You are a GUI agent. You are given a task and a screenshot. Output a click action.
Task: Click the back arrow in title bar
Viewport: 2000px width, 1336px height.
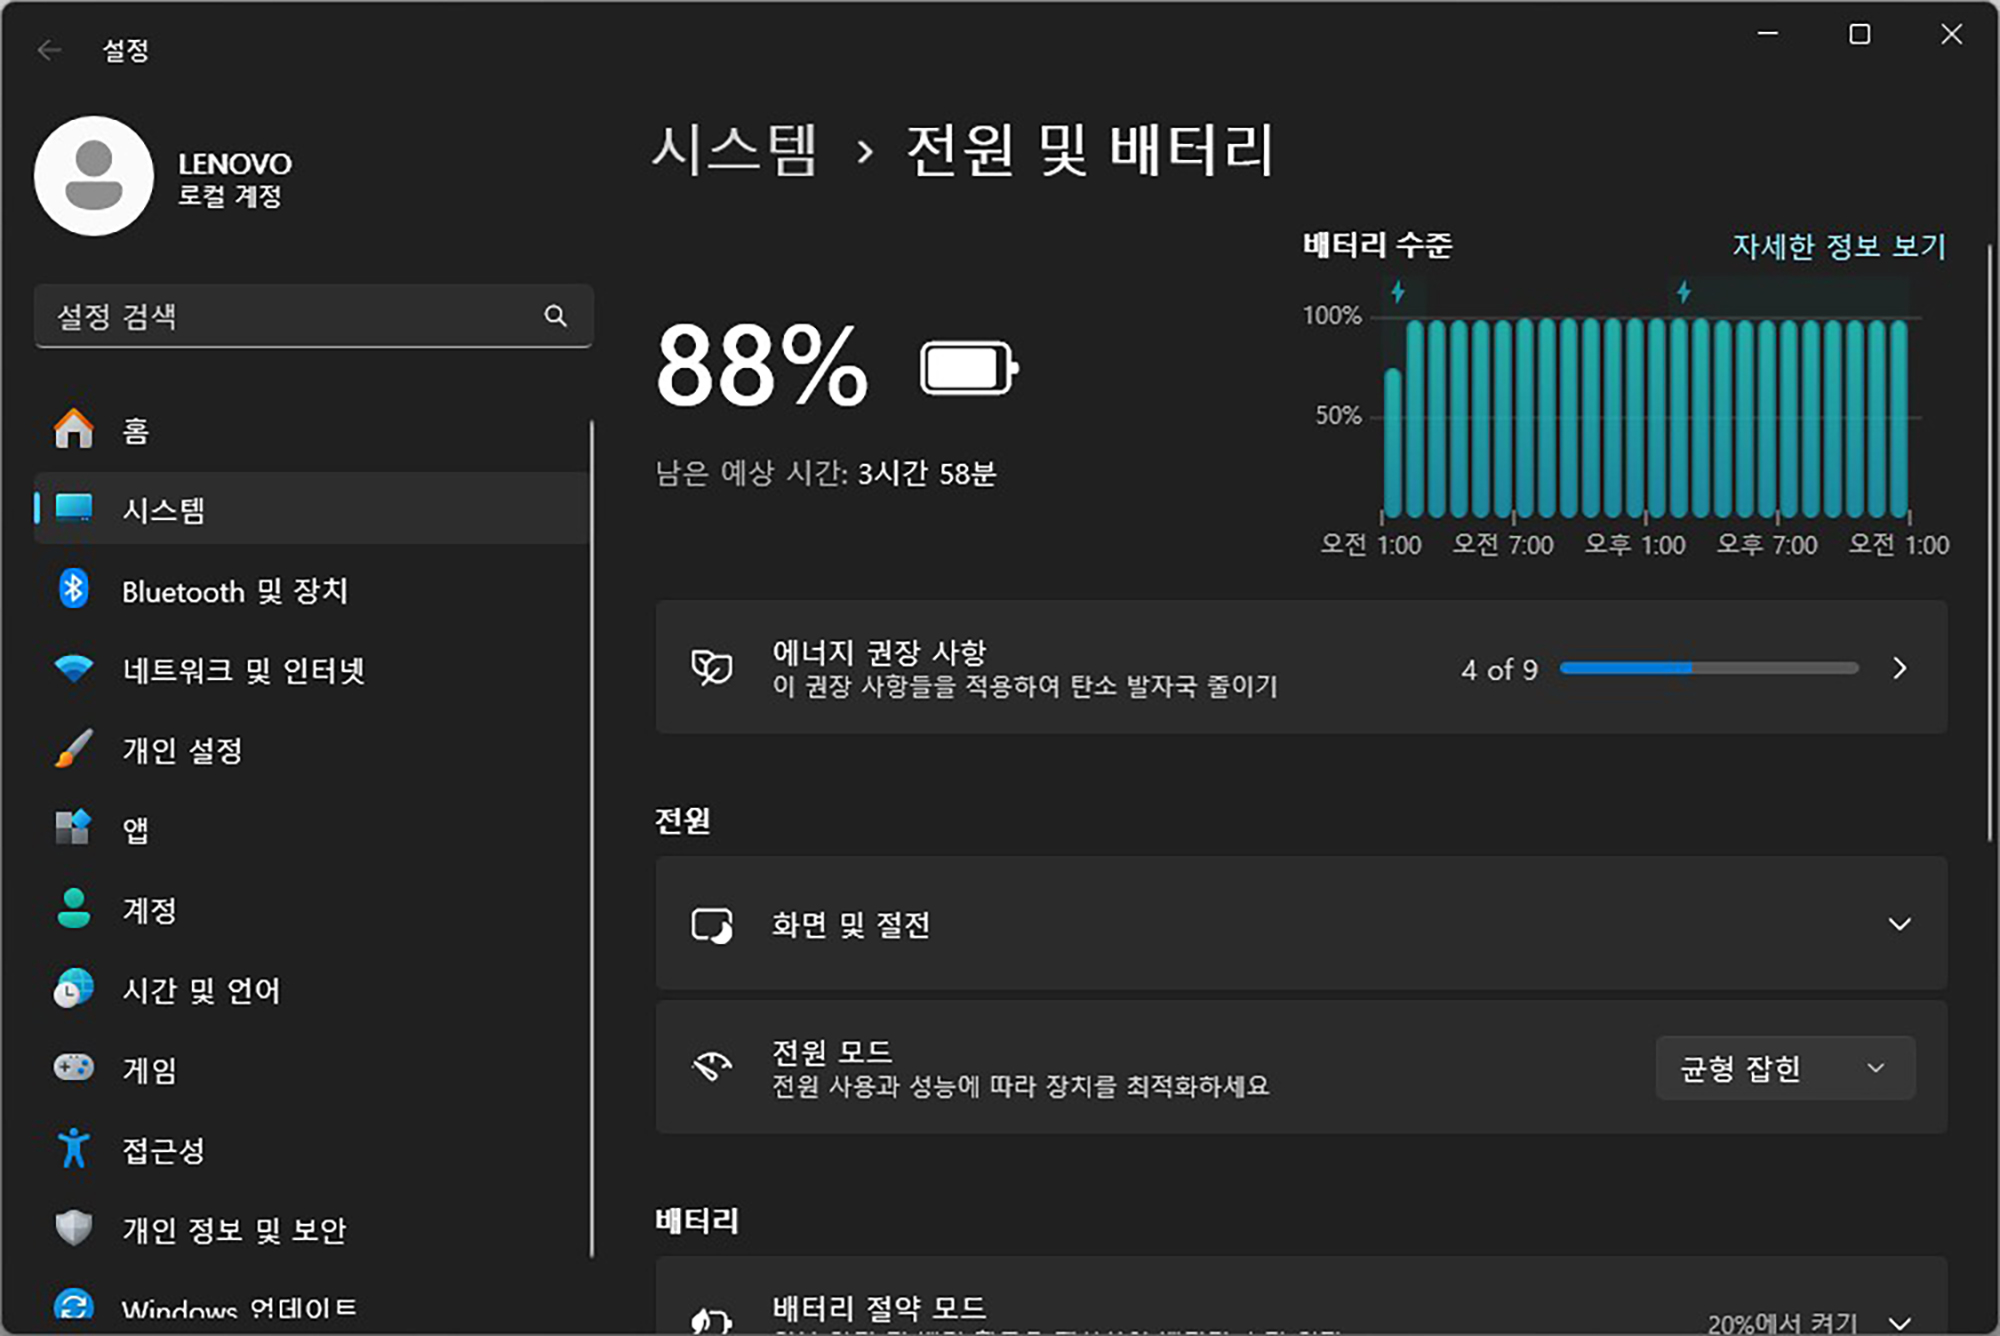coord(48,50)
